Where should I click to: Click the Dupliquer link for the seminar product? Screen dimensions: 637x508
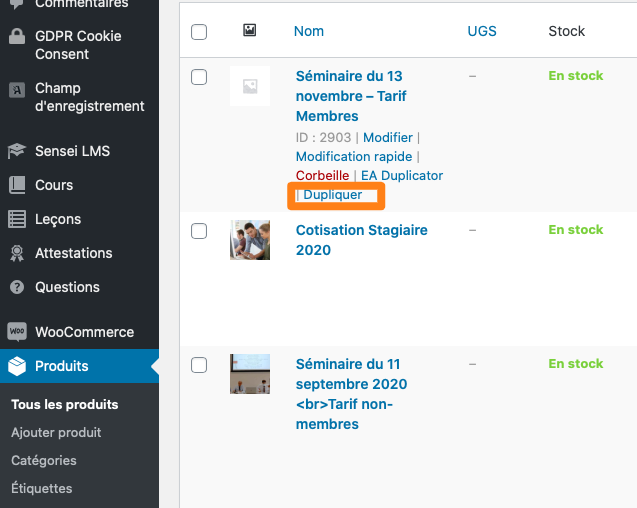click(x=332, y=195)
